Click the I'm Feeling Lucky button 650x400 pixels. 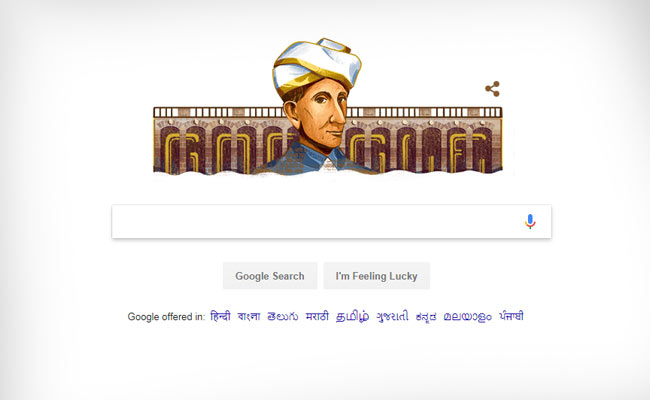click(376, 276)
